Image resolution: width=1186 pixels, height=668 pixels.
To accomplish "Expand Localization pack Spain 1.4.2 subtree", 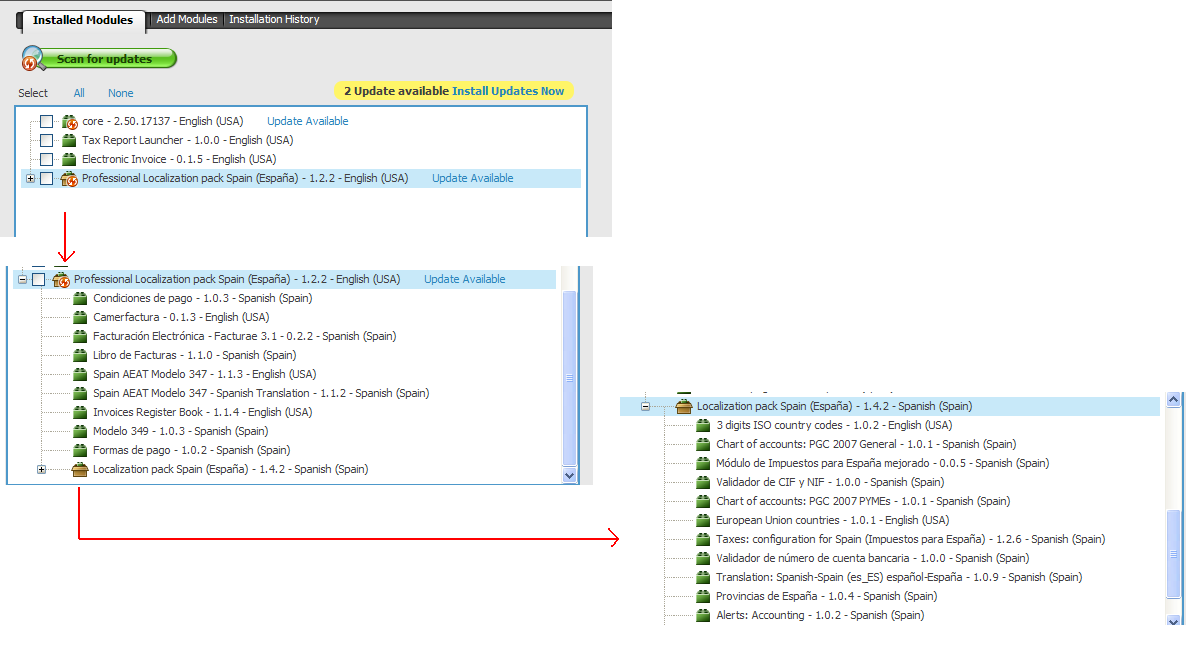I will click(x=42, y=470).
